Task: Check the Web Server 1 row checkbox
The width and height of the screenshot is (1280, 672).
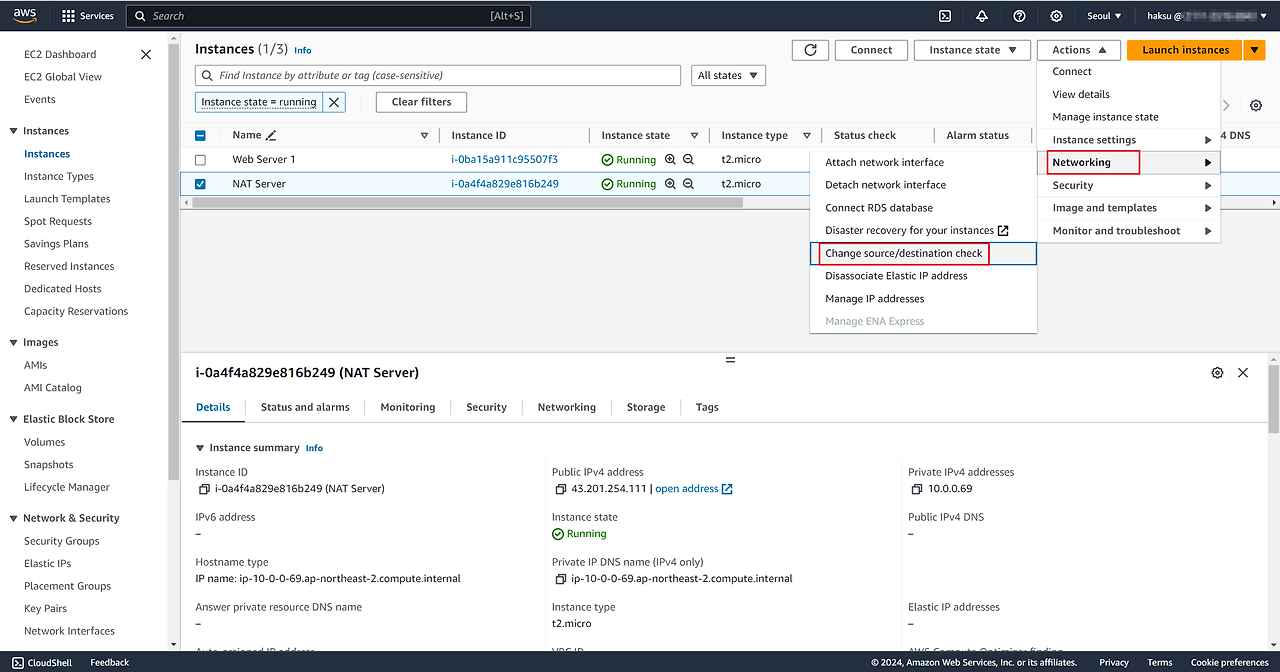Action: pyautogui.click(x=200, y=160)
